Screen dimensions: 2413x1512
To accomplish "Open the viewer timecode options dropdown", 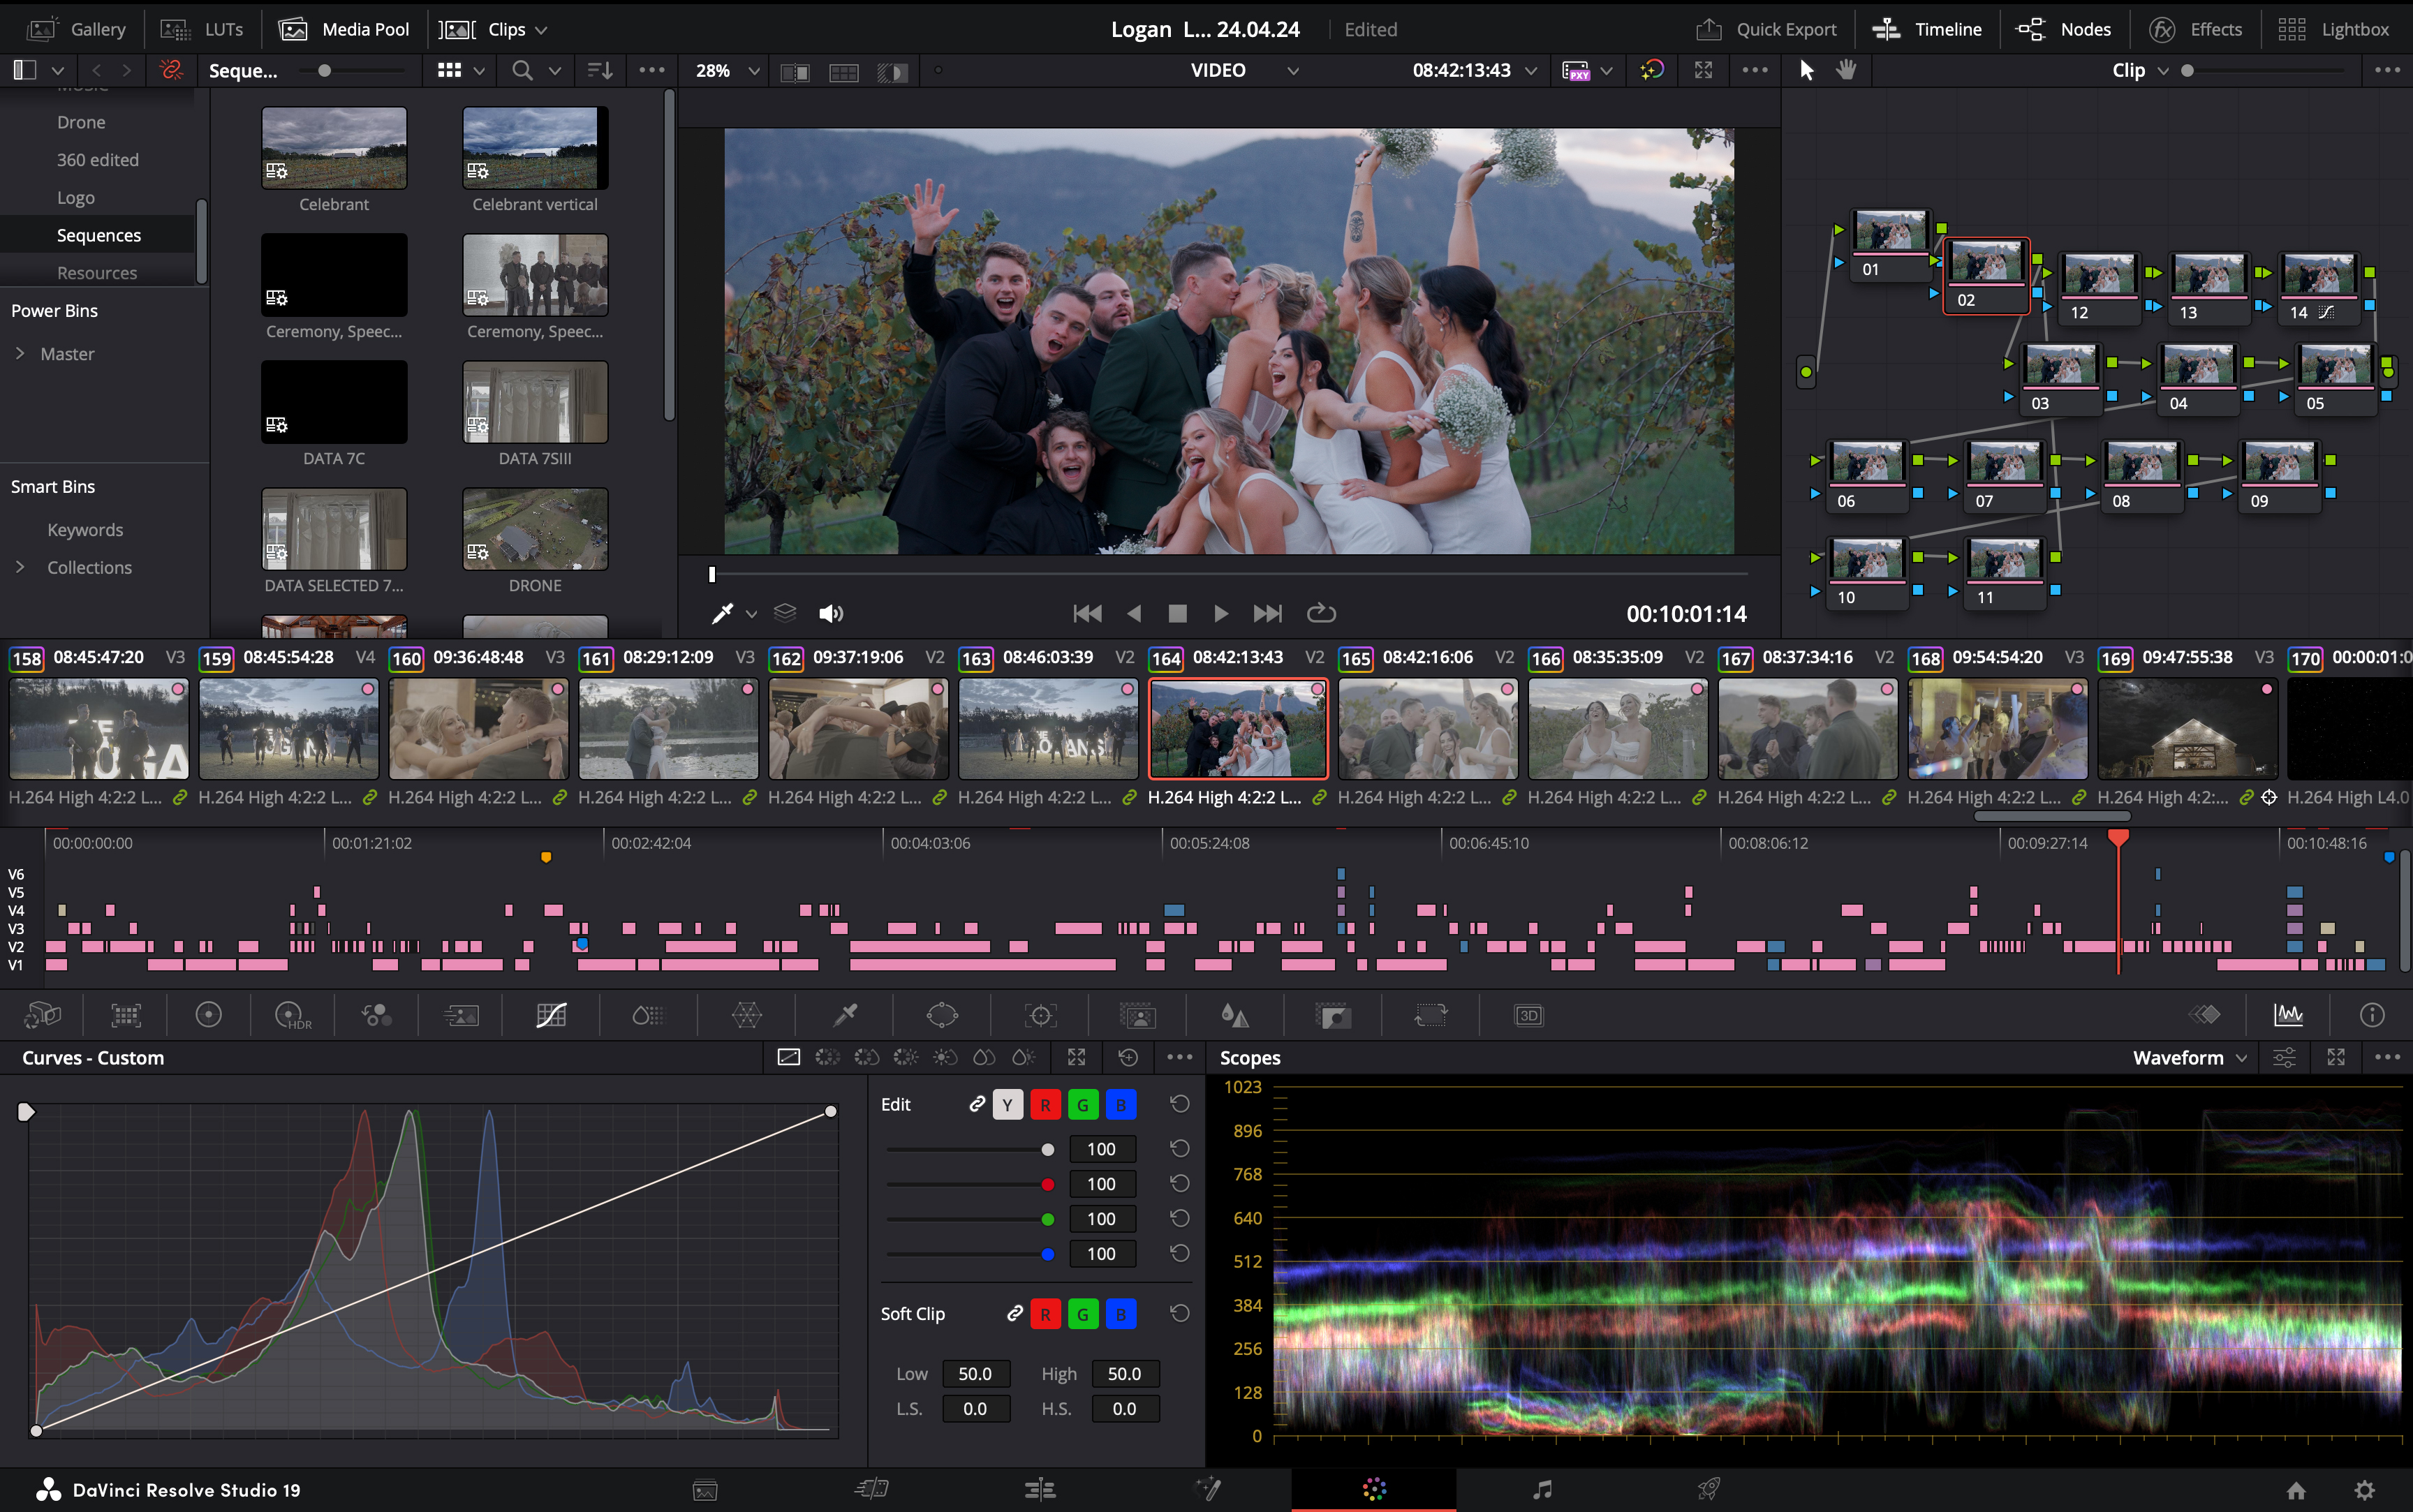I will [1531, 71].
